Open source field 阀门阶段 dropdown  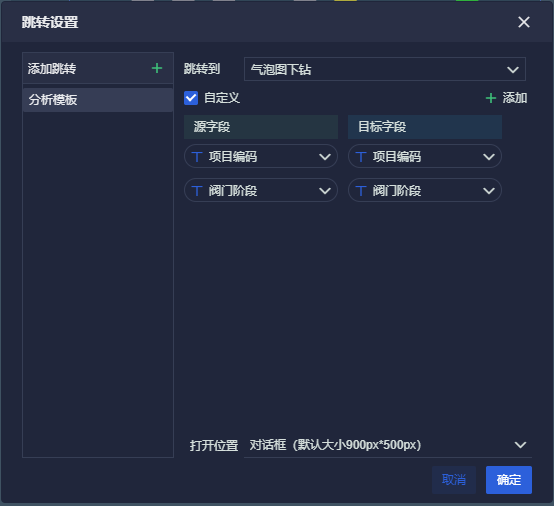(261, 190)
